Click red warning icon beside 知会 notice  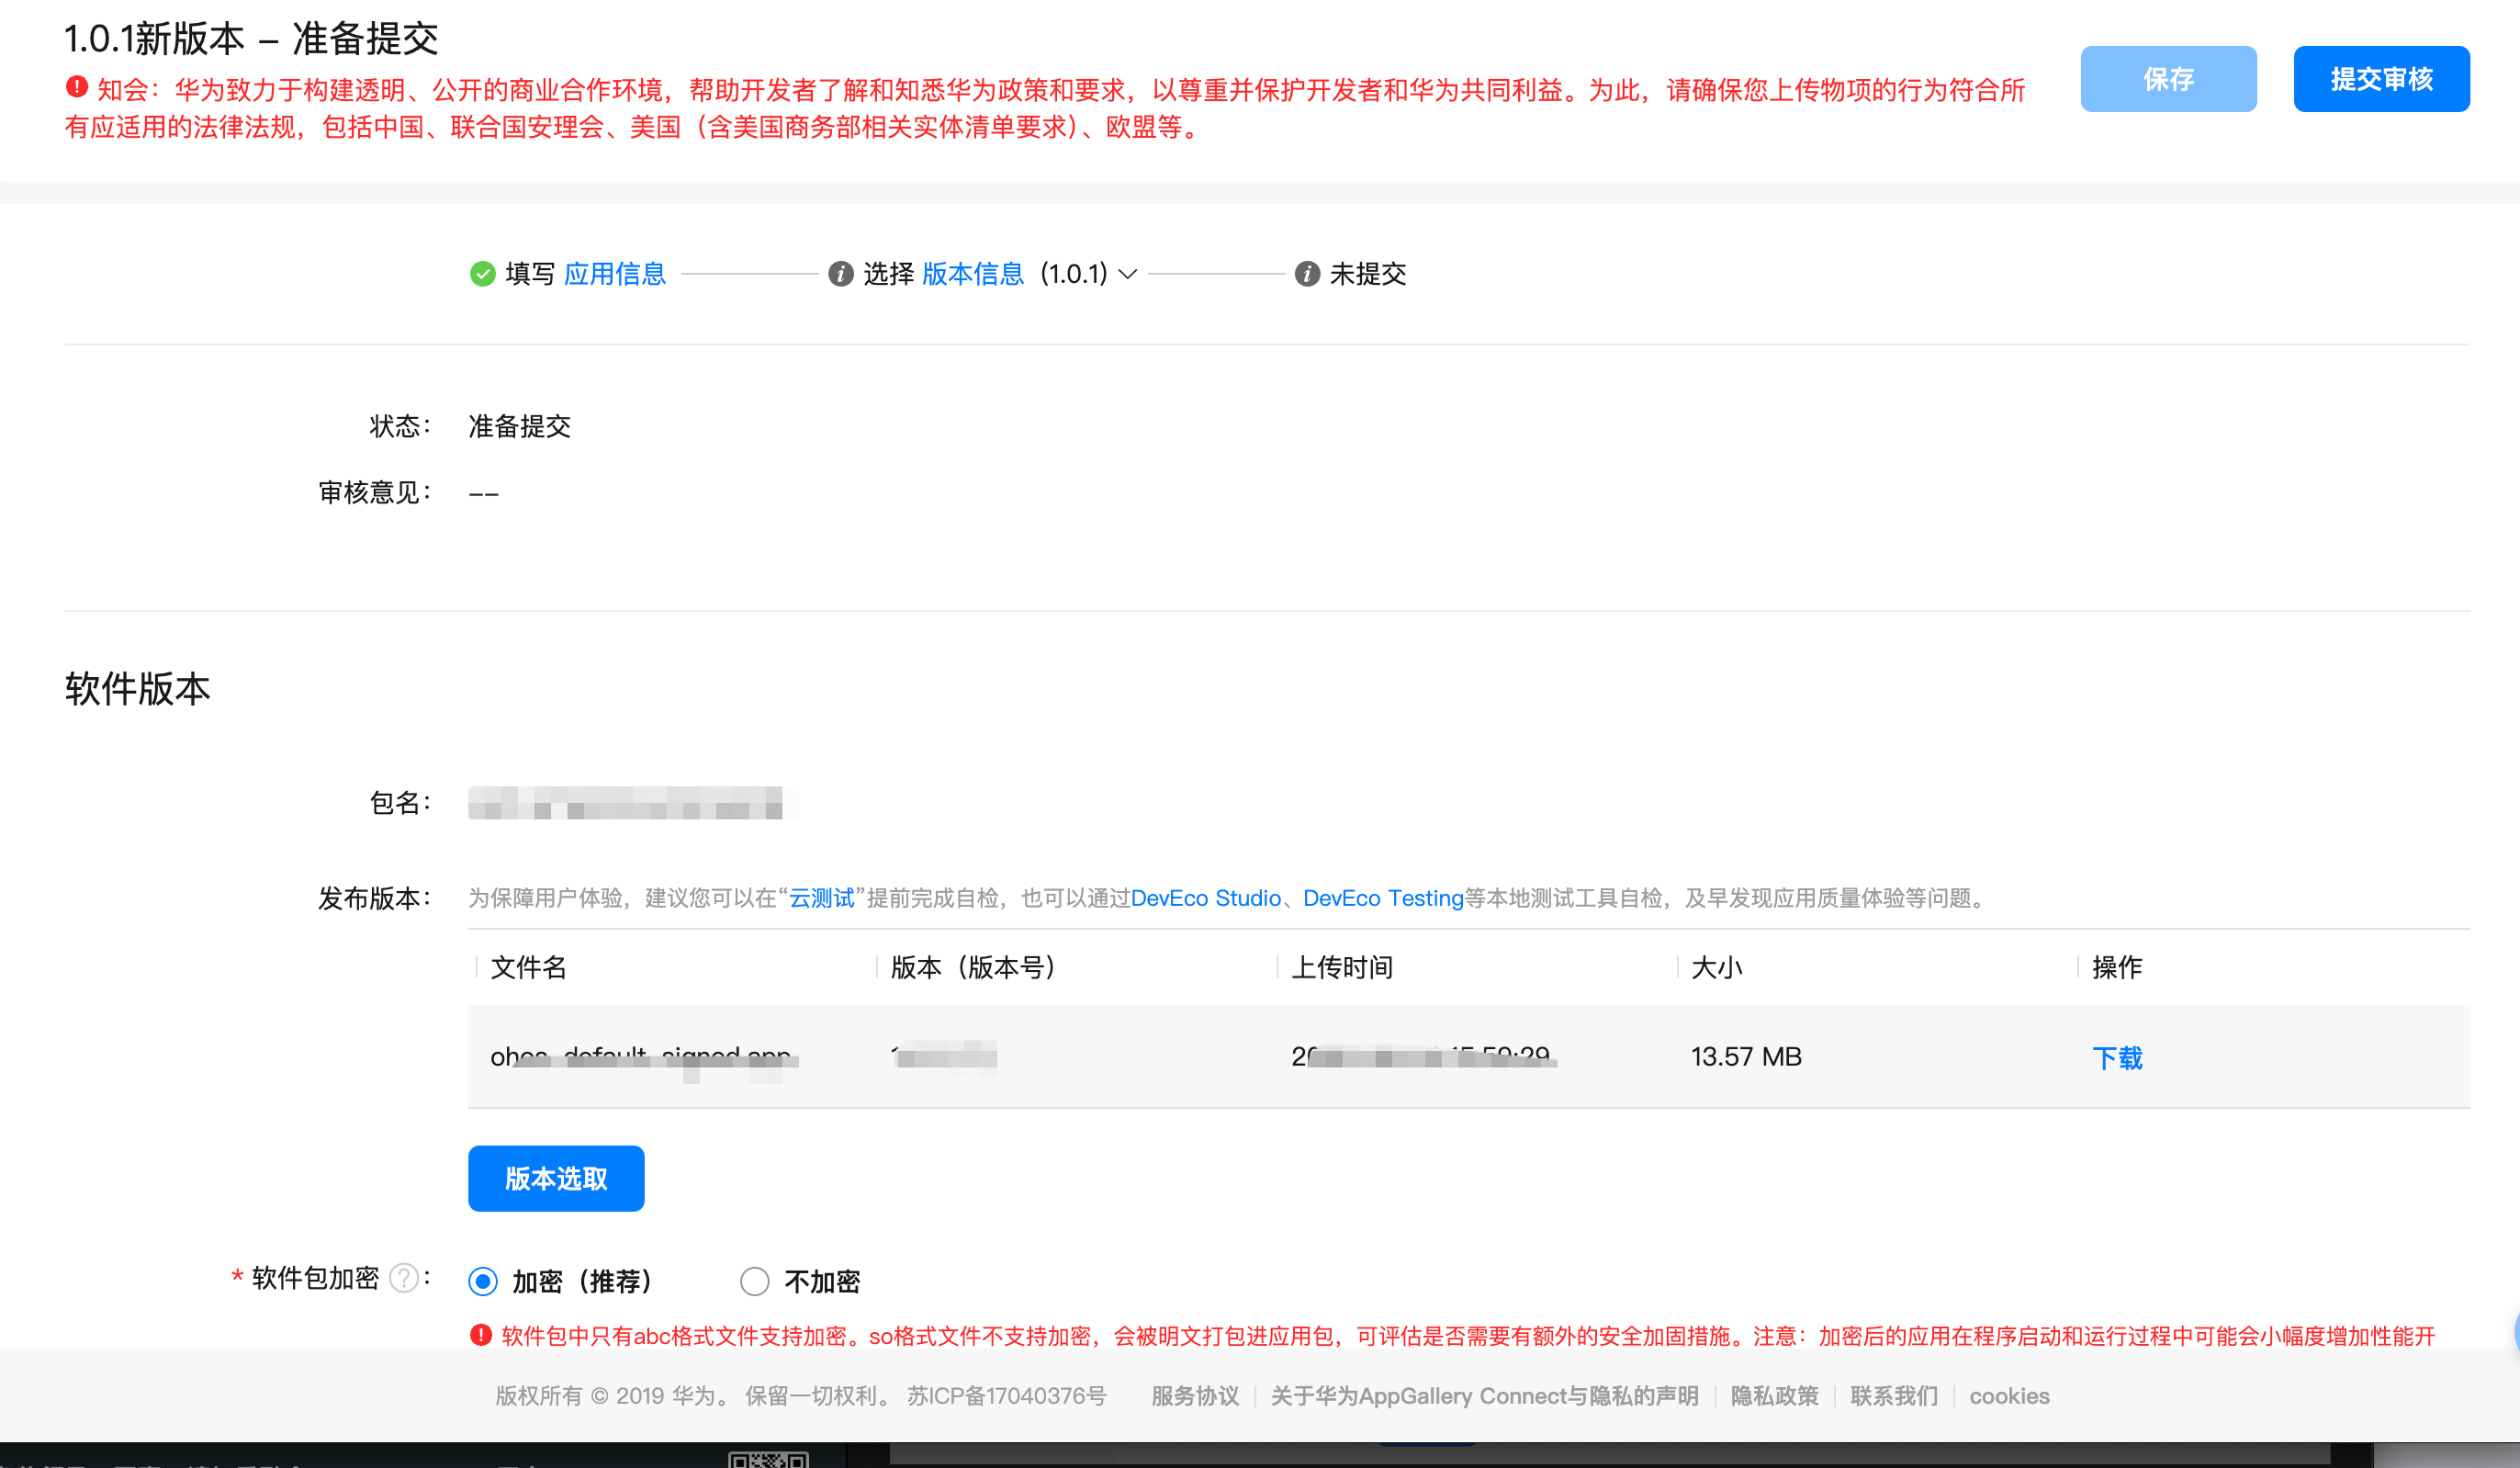click(x=77, y=88)
